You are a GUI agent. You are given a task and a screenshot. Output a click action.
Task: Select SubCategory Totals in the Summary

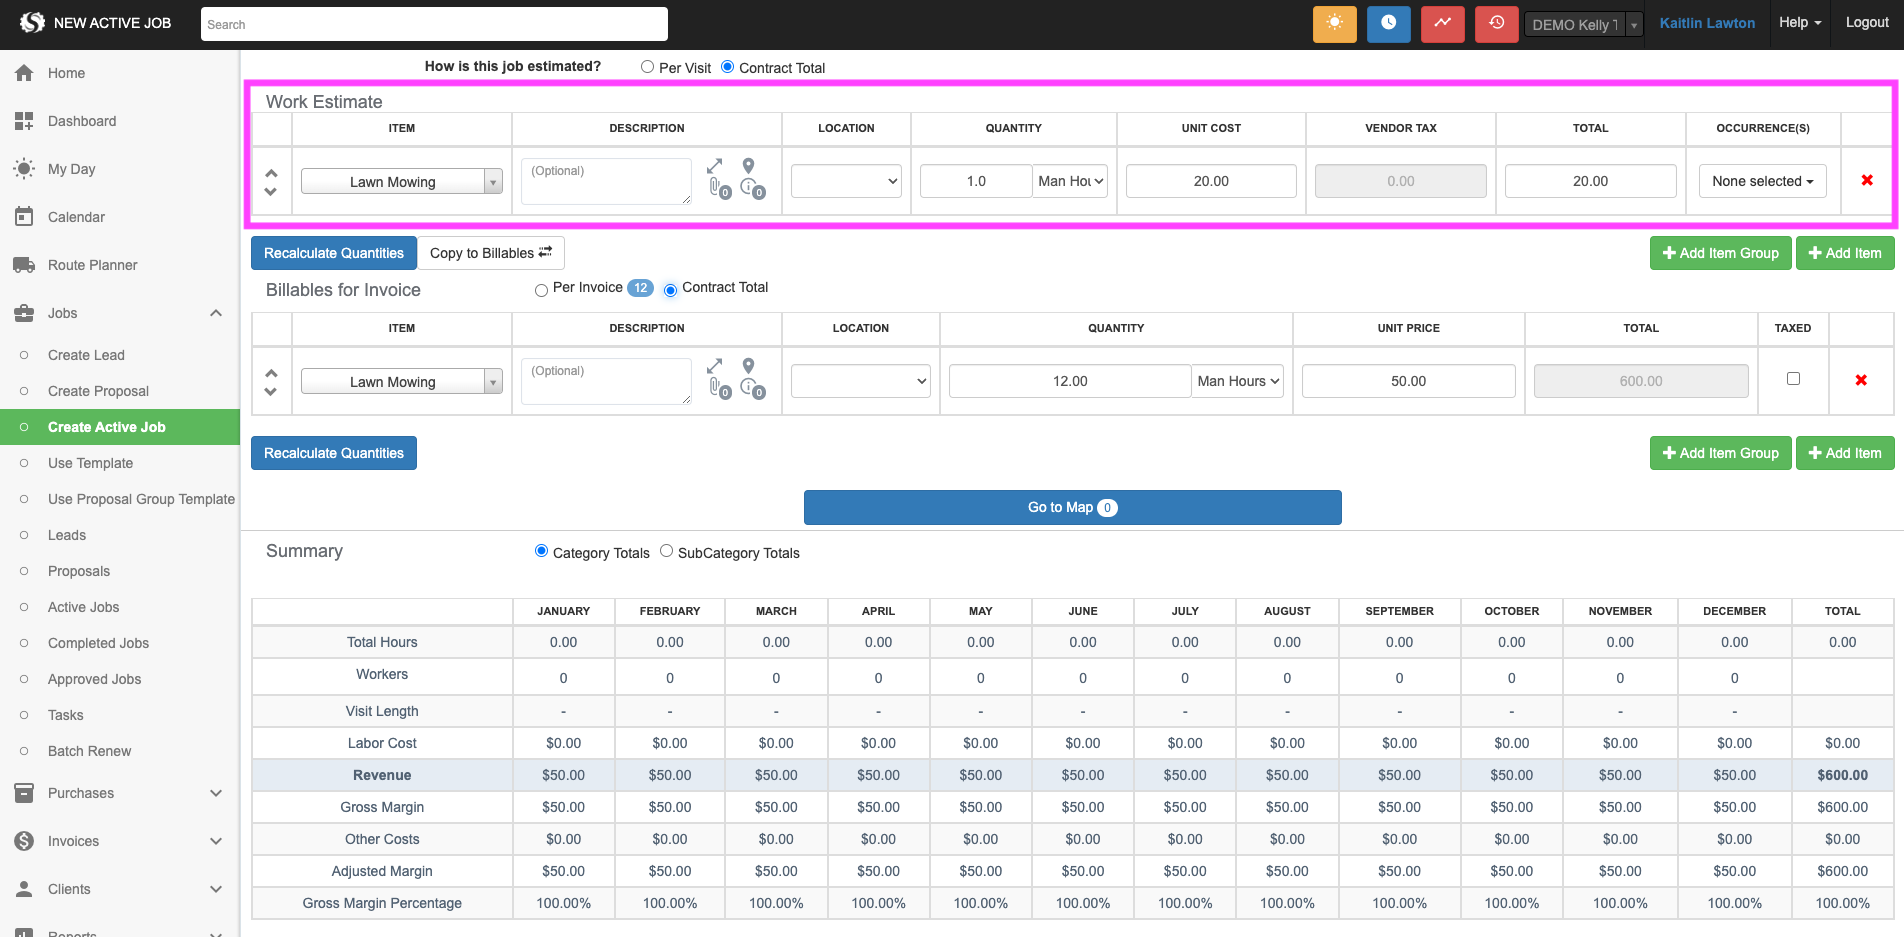(666, 551)
